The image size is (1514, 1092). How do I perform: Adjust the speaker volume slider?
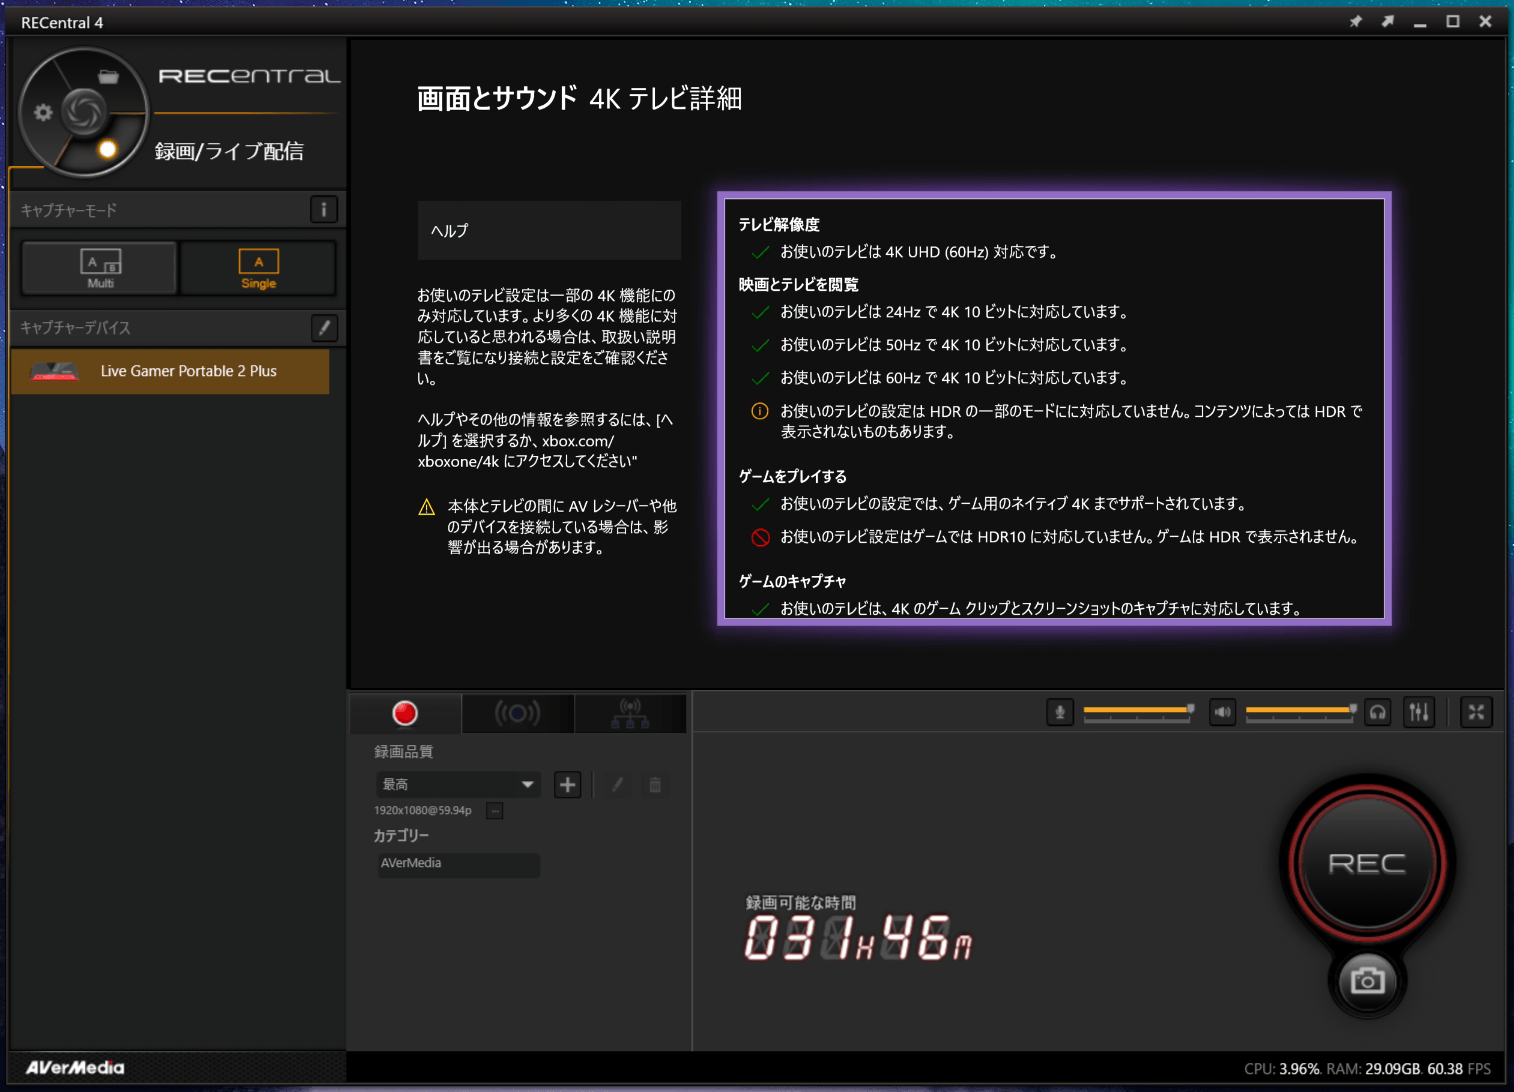[x=1301, y=711]
